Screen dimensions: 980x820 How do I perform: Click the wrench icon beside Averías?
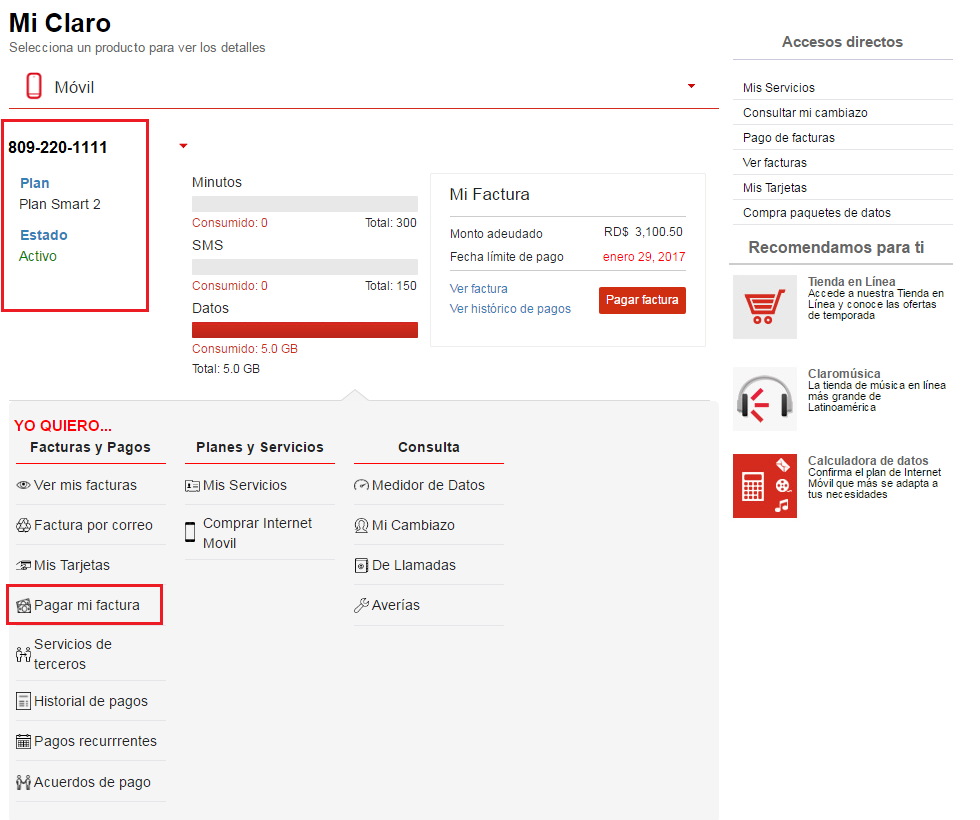tap(361, 605)
